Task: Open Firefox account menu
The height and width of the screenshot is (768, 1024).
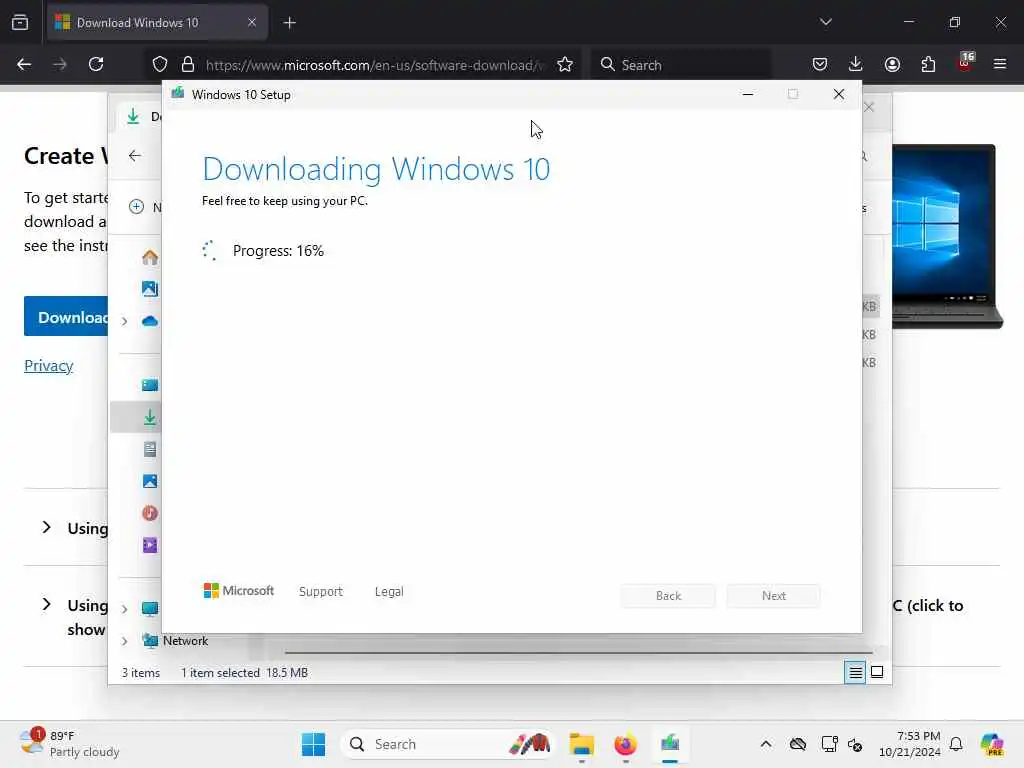Action: point(892,64)
